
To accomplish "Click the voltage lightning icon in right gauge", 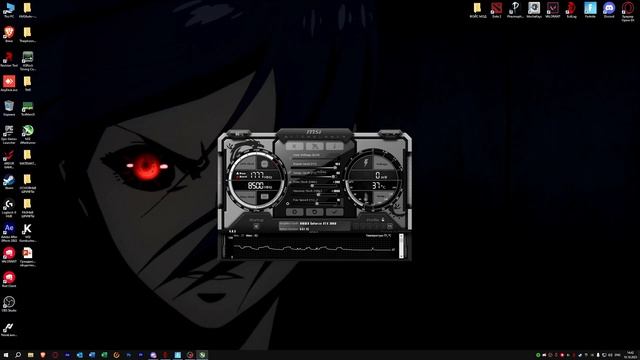I will click(366, 163).
